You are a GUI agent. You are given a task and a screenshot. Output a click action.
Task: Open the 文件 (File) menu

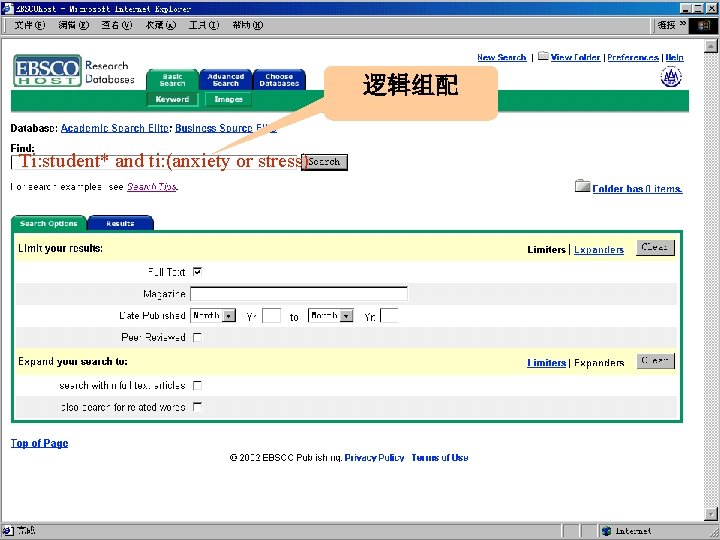point(29,25)
